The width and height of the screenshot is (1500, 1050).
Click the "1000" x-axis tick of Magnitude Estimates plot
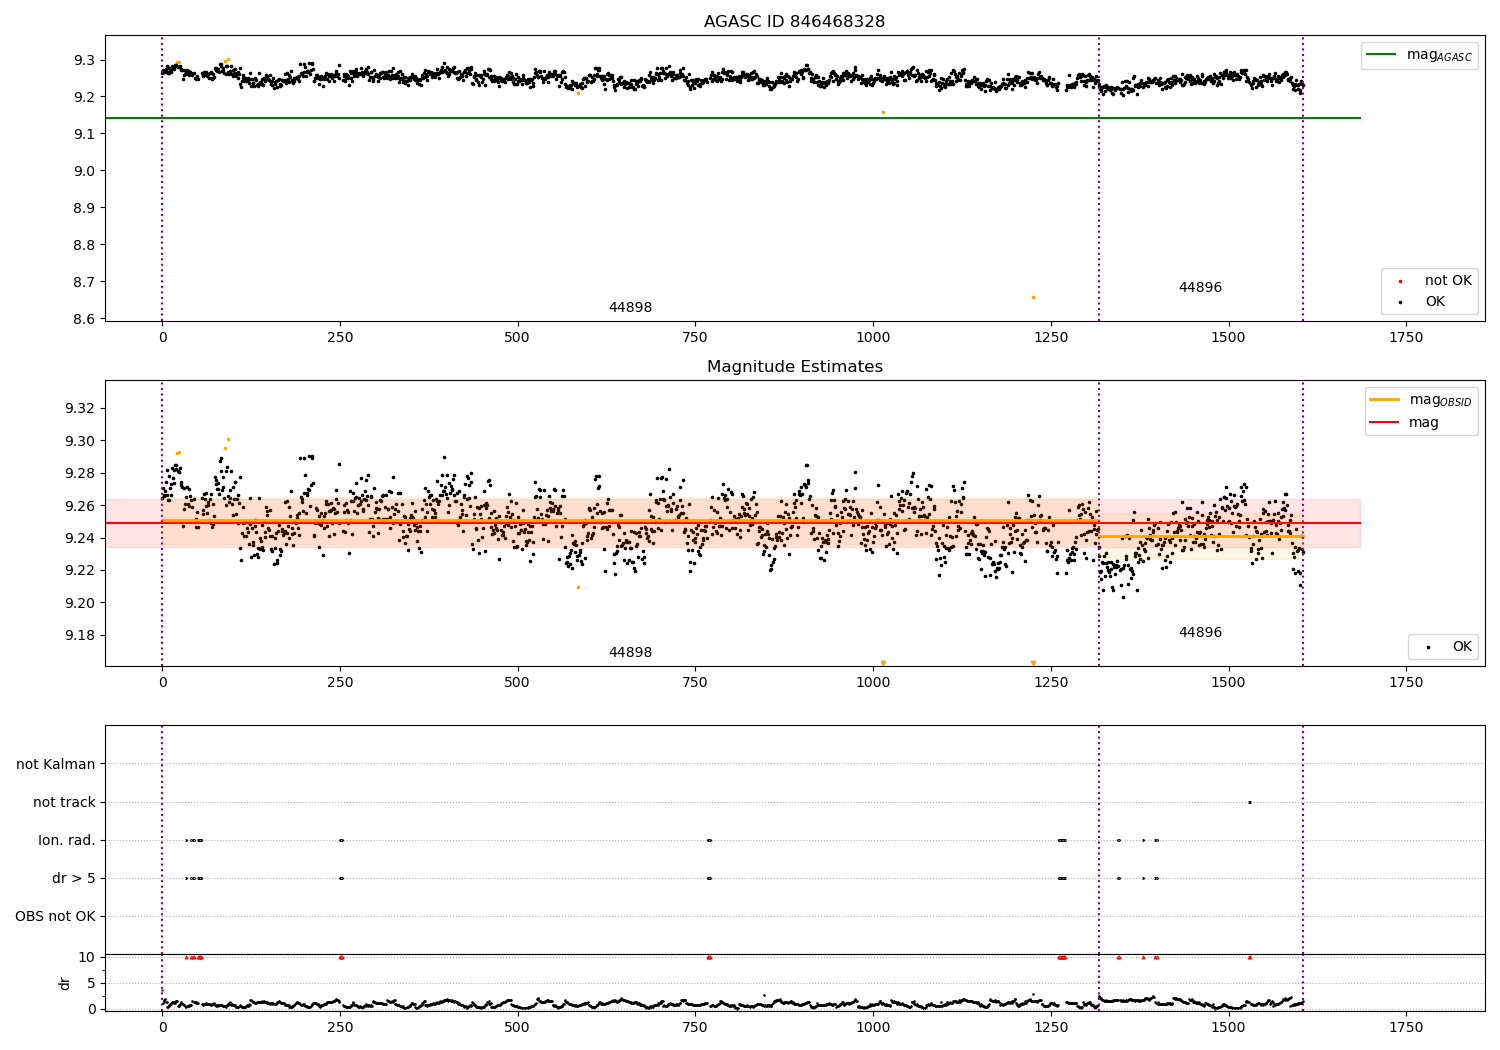click(x=873, y=683)
